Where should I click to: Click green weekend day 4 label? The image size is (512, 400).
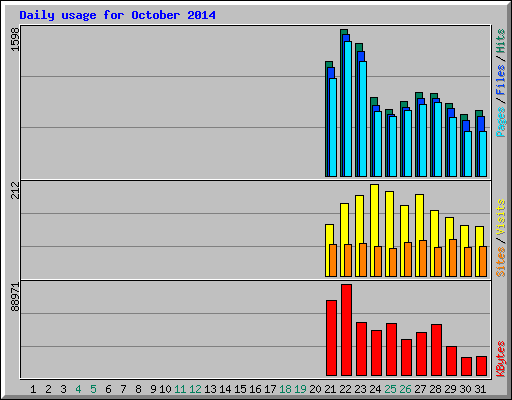click(78, 389)
